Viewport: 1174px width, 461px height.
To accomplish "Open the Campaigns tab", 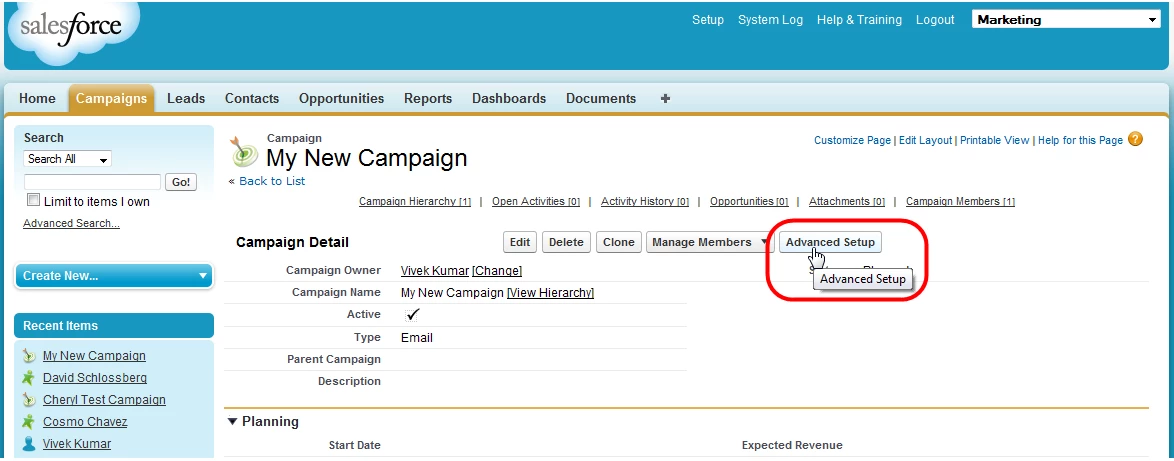I will [111, 98].
